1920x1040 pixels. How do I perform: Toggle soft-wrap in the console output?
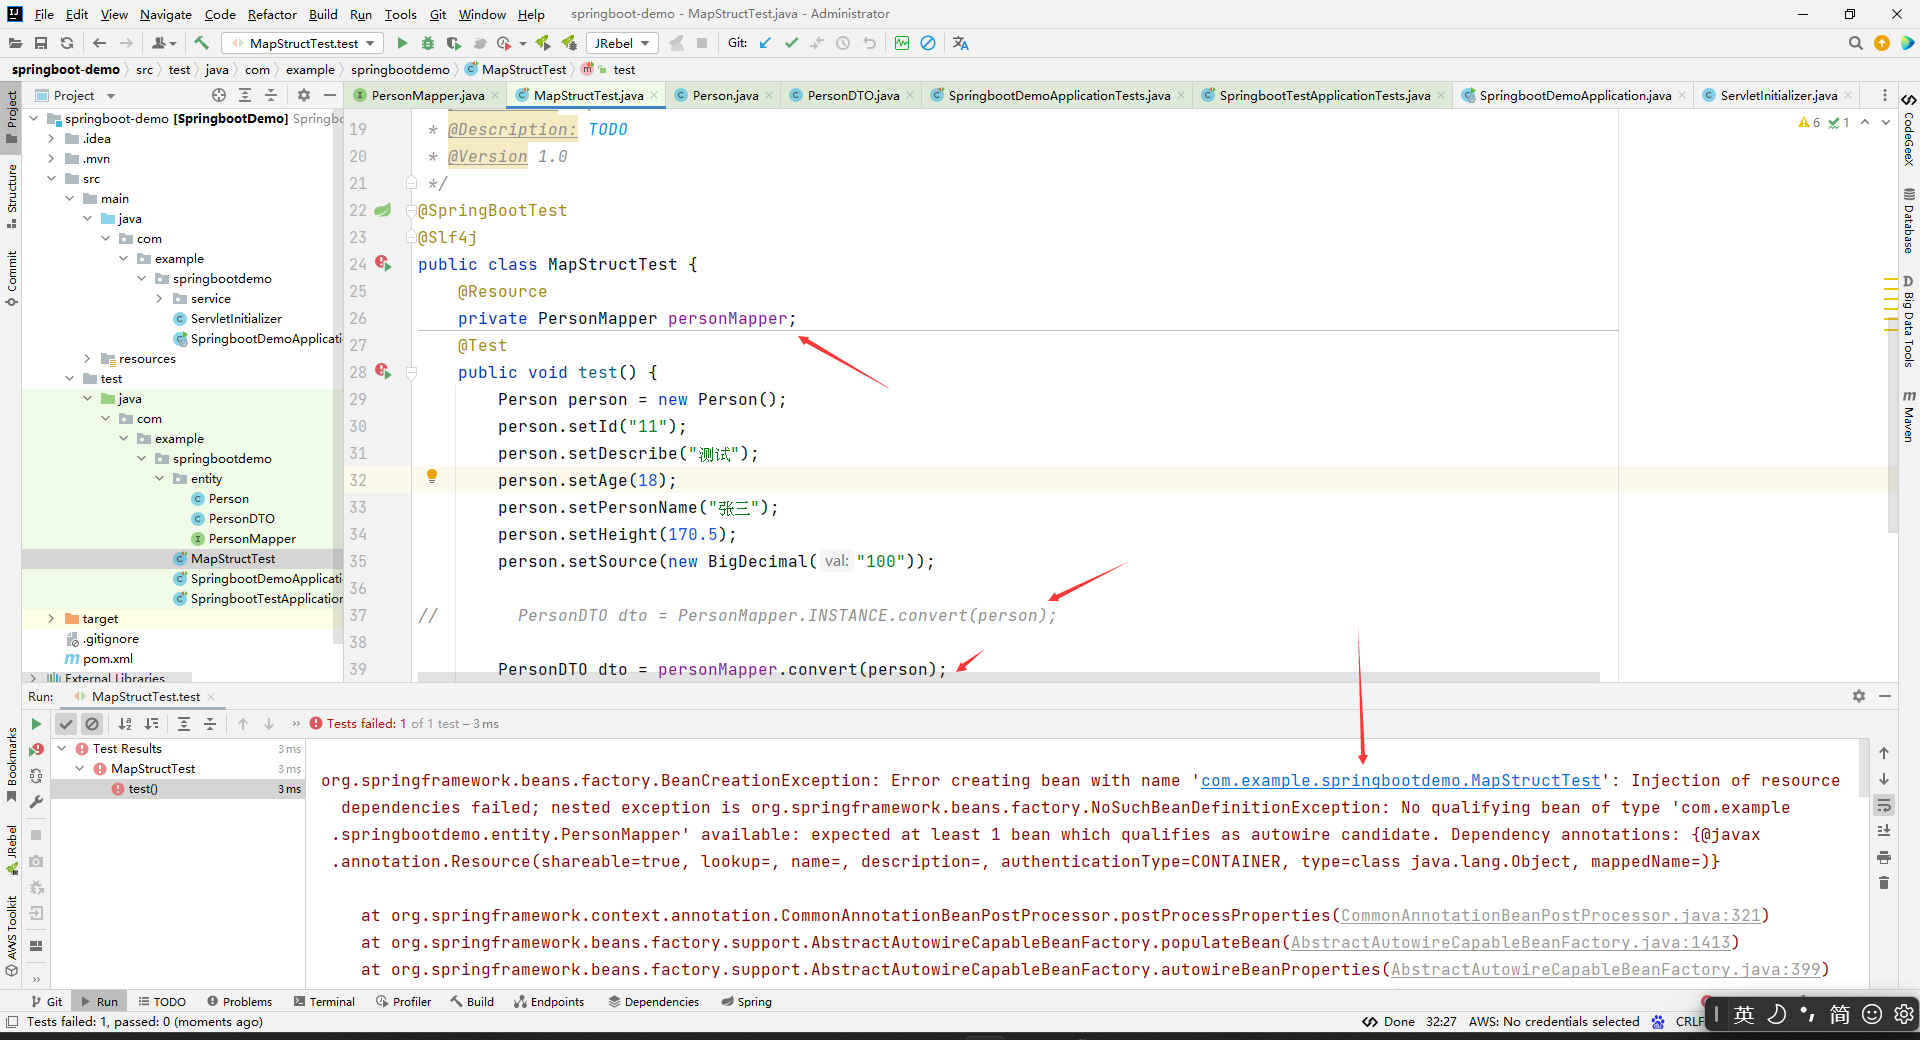coord(1884,806)
